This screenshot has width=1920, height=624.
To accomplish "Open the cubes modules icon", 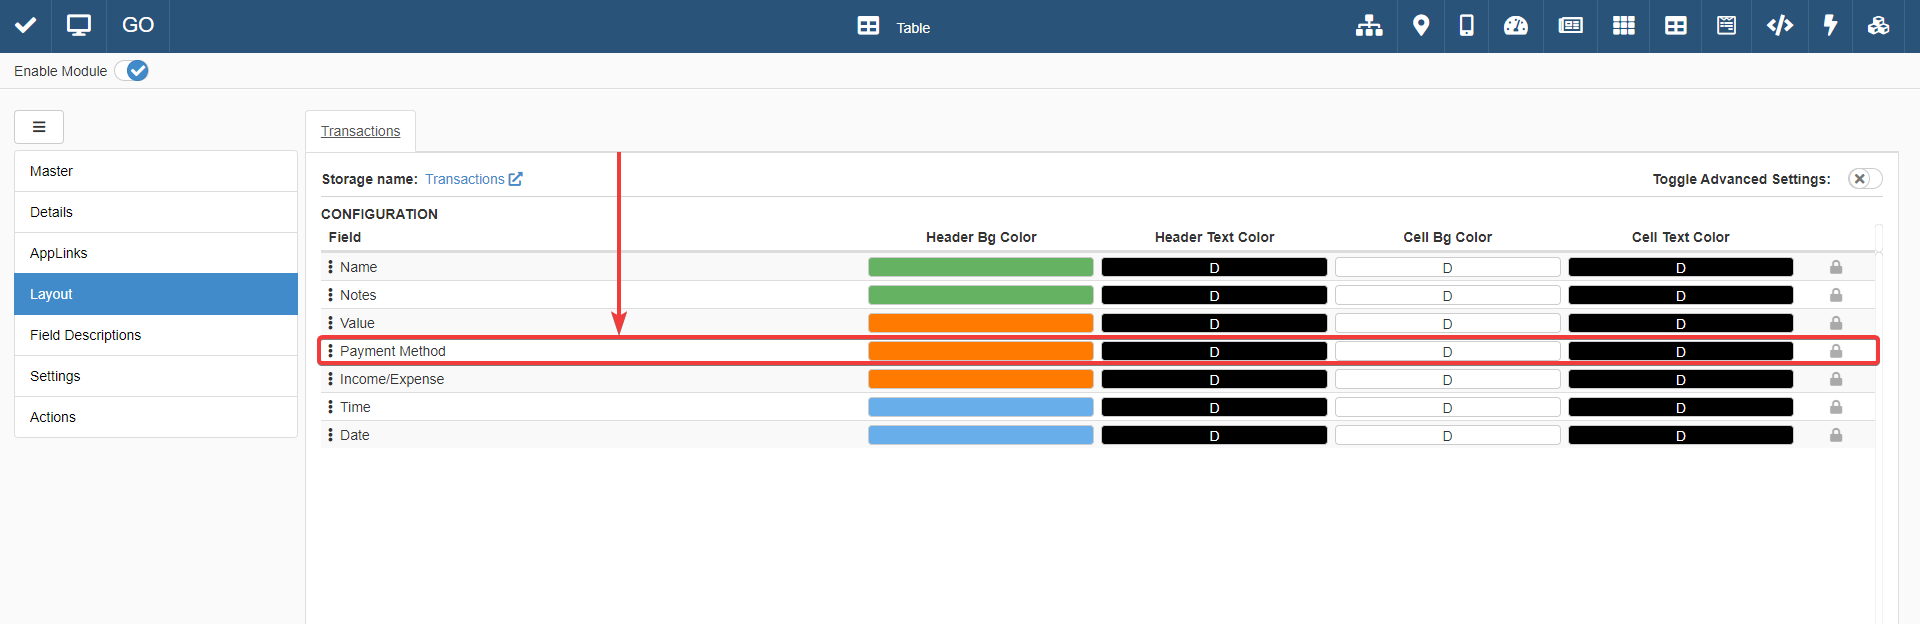I will [1878, 26].
